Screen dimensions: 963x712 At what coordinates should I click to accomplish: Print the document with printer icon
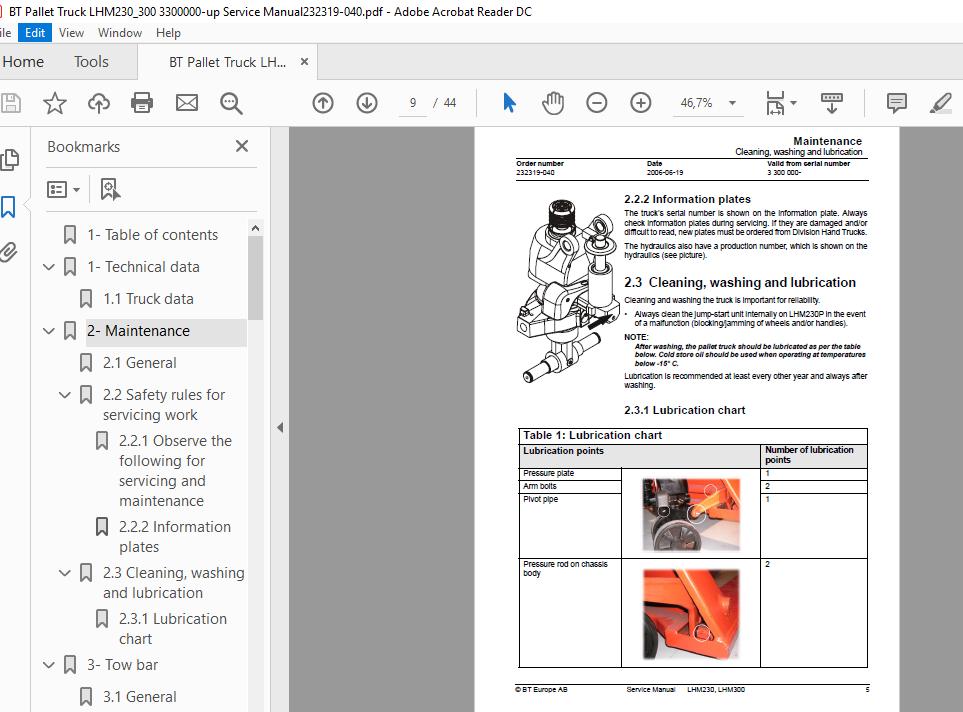(142, 103)
